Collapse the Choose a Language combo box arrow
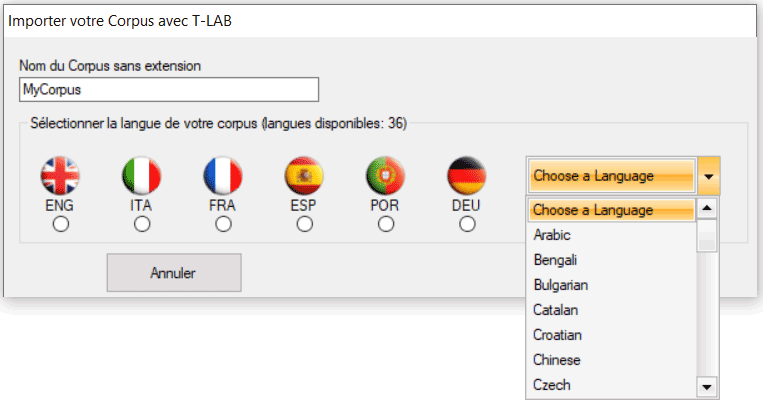The width and height of the screenshot is (763, 402). 708,176
